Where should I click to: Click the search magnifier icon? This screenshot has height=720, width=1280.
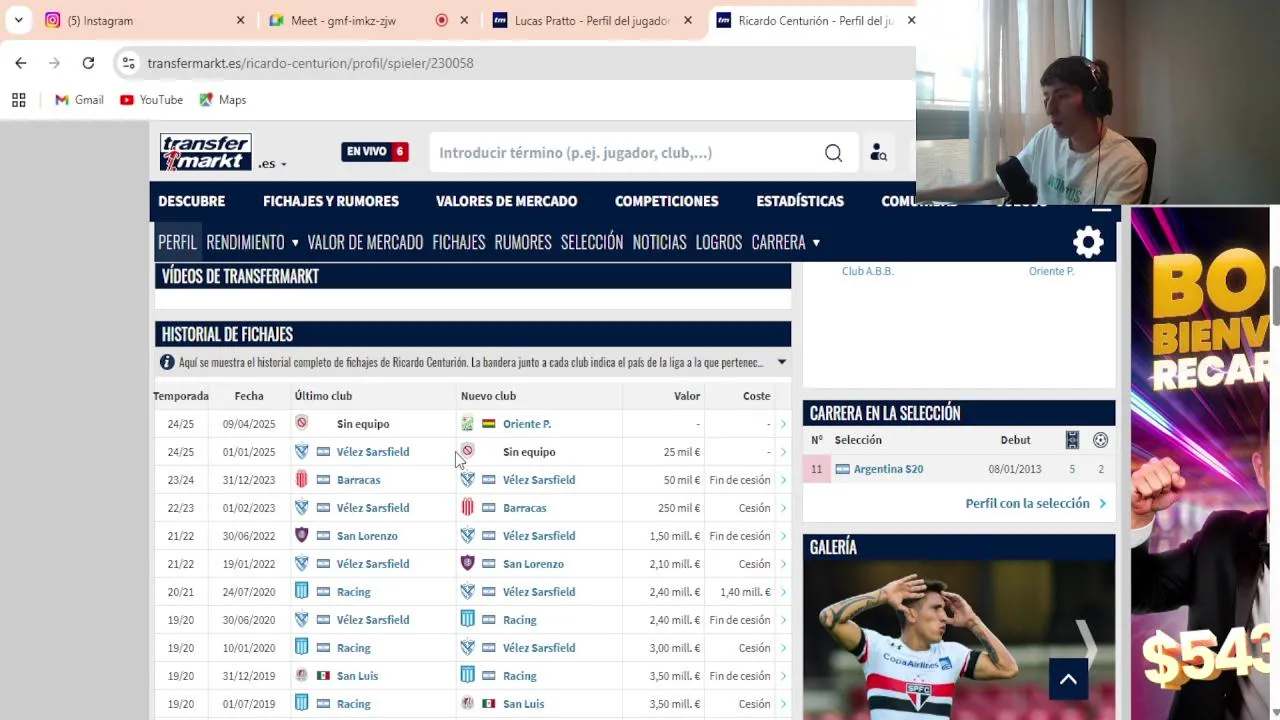coord(833,153)
